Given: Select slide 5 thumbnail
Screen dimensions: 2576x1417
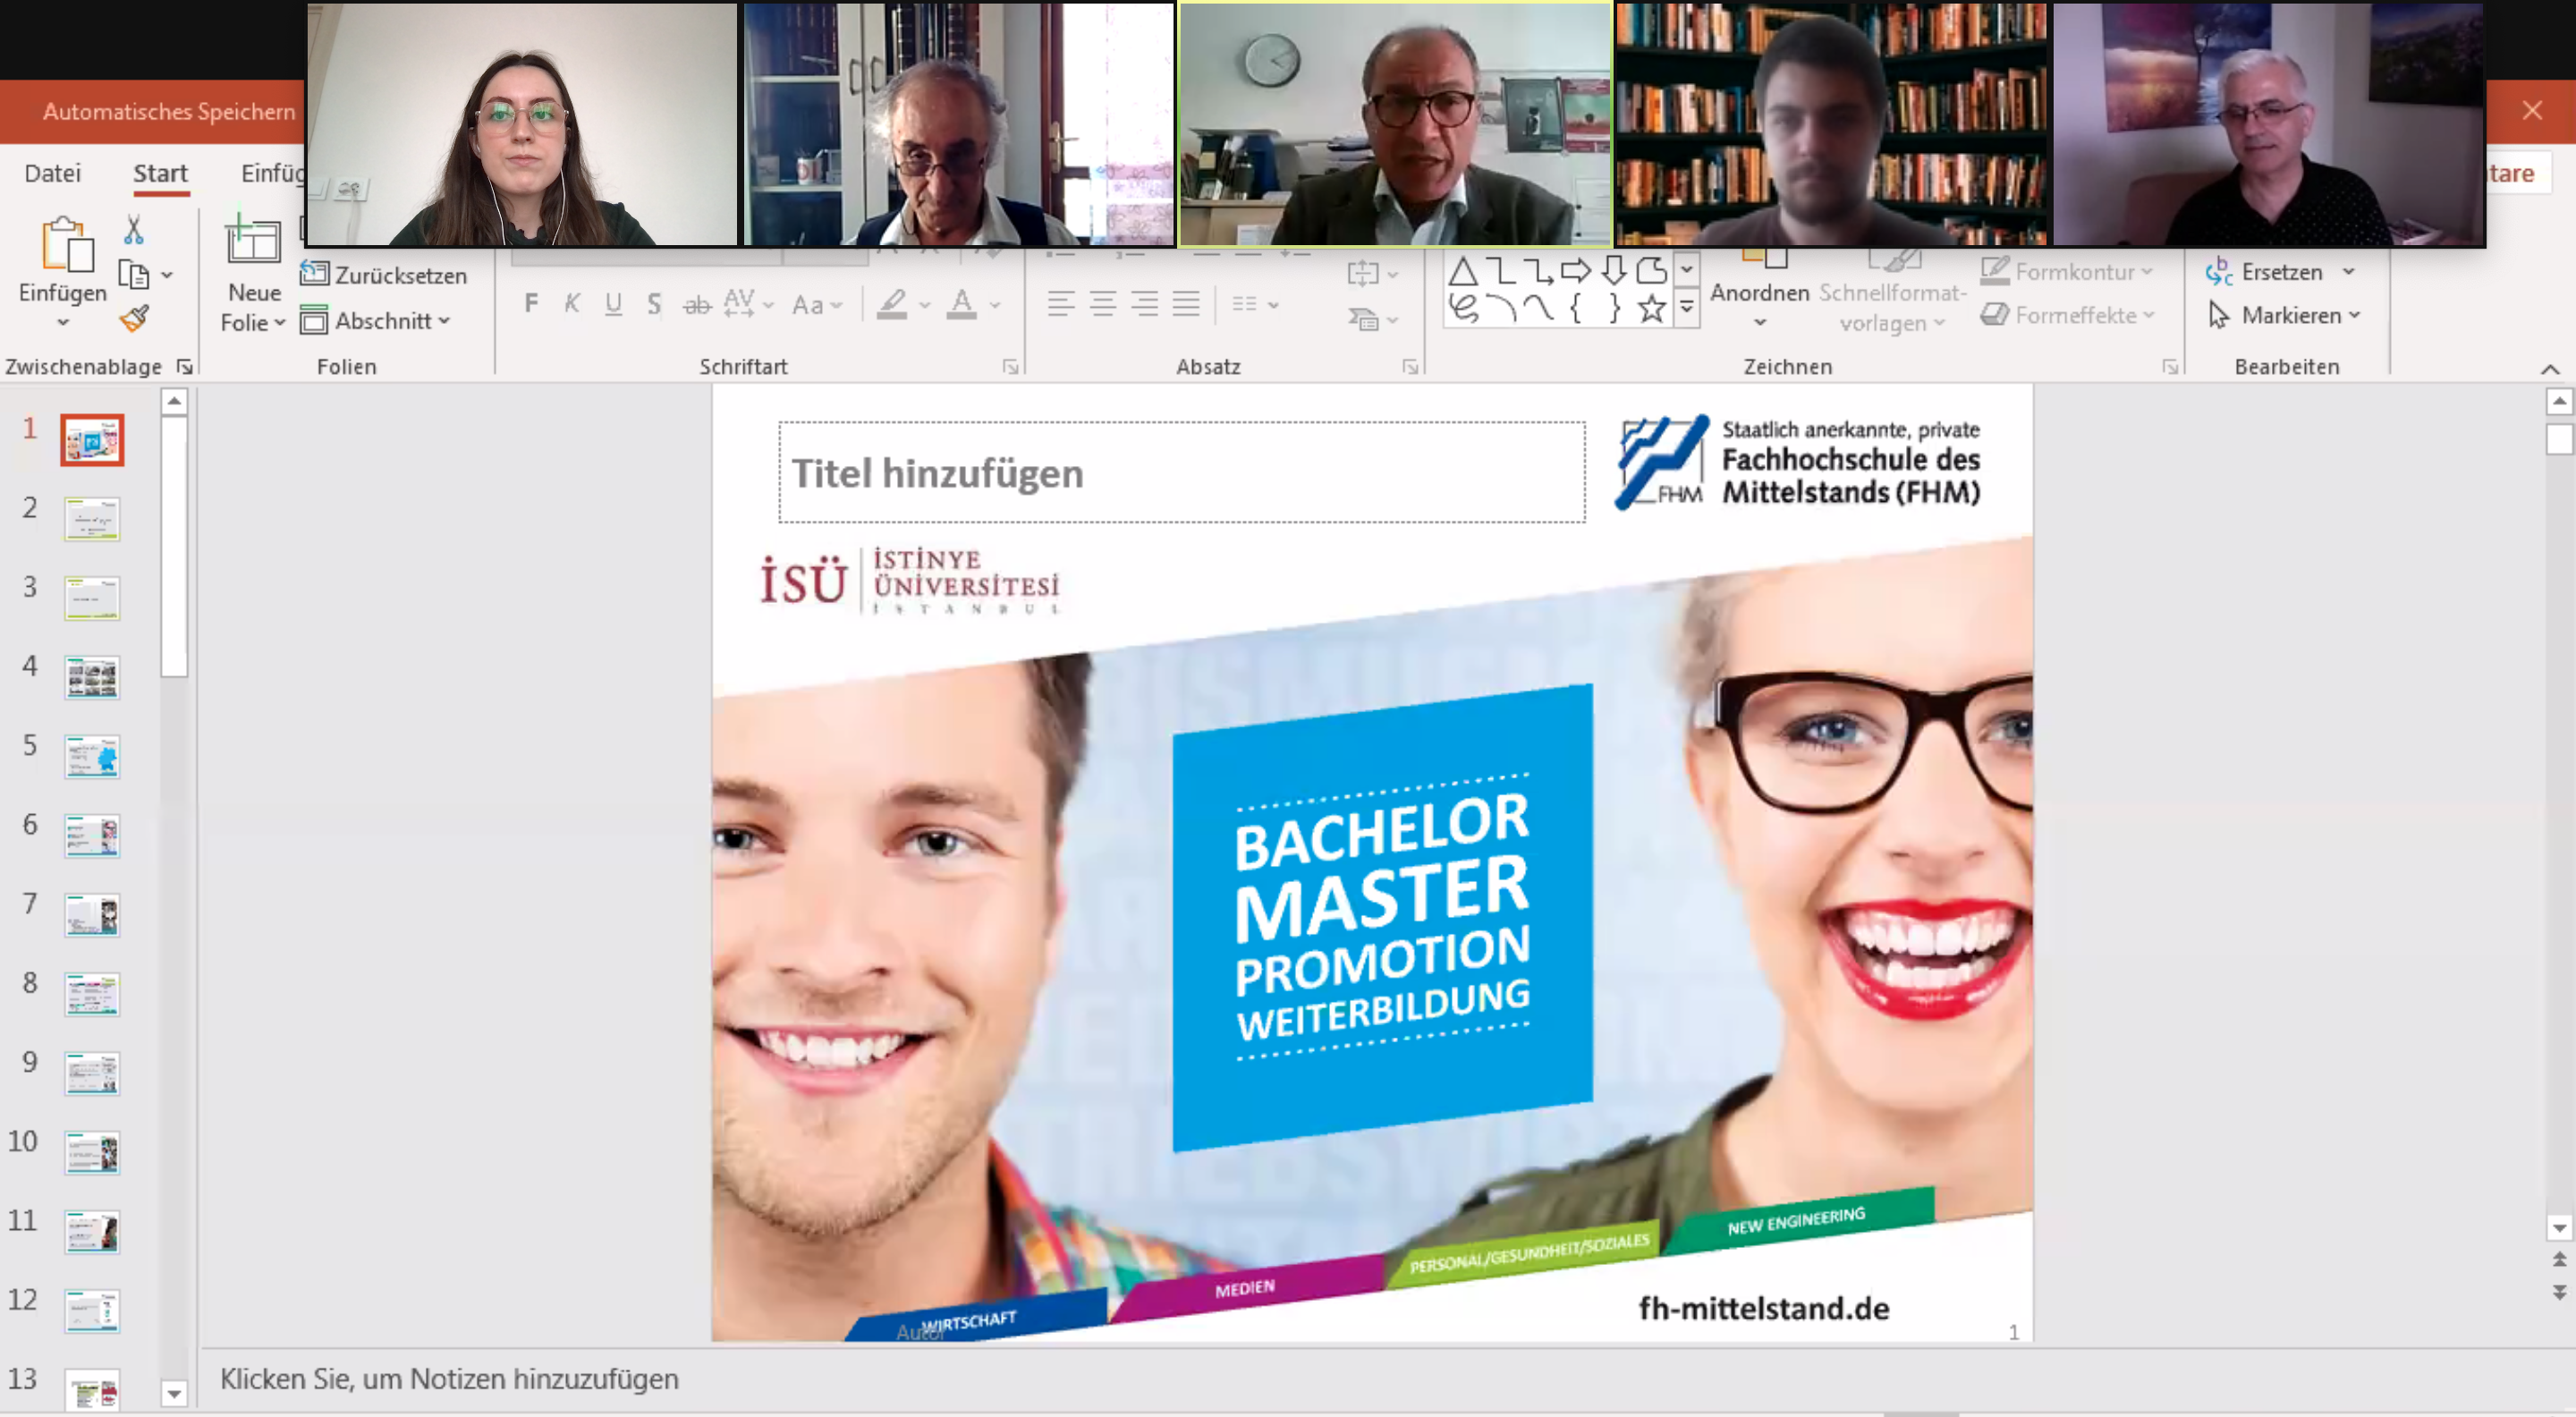Looking at the screenshot, I should click(x=92, y=756).
